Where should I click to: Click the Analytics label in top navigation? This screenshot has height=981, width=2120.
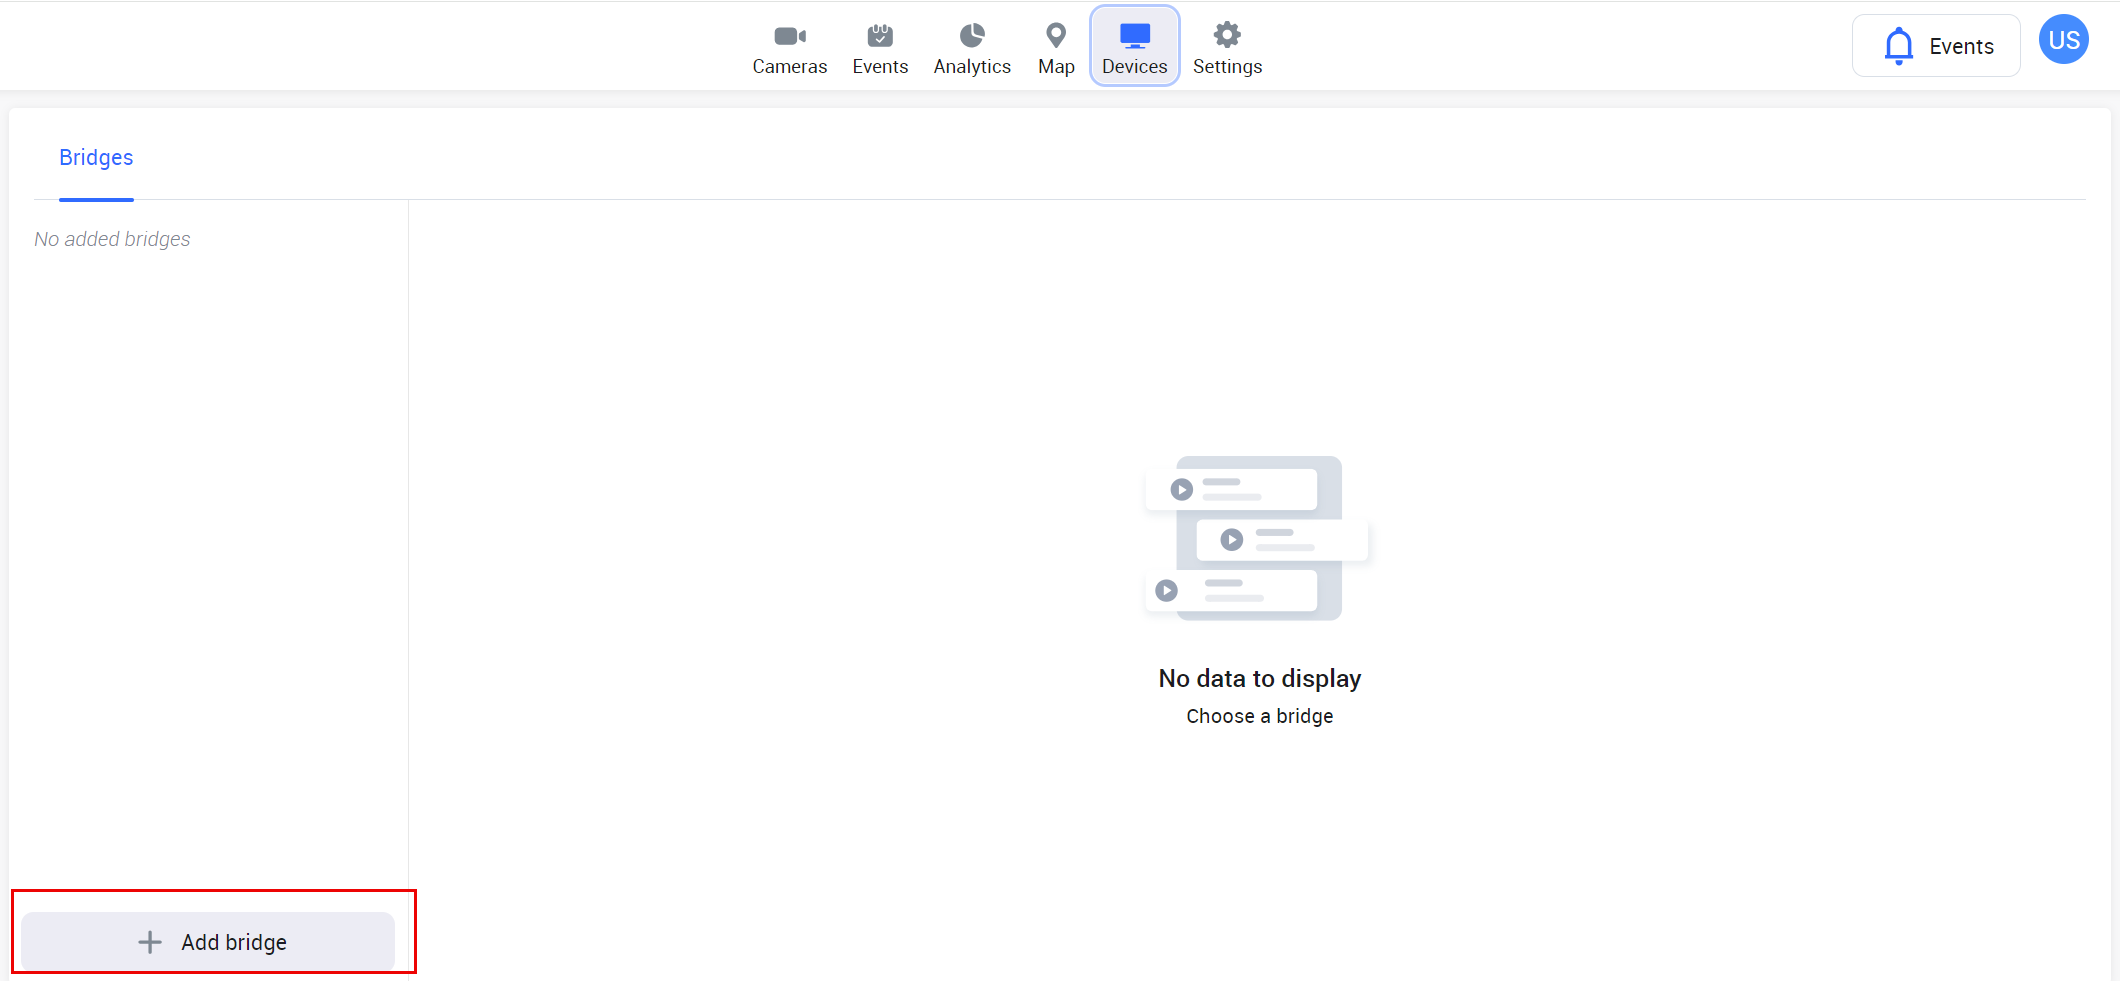[972, 67]
